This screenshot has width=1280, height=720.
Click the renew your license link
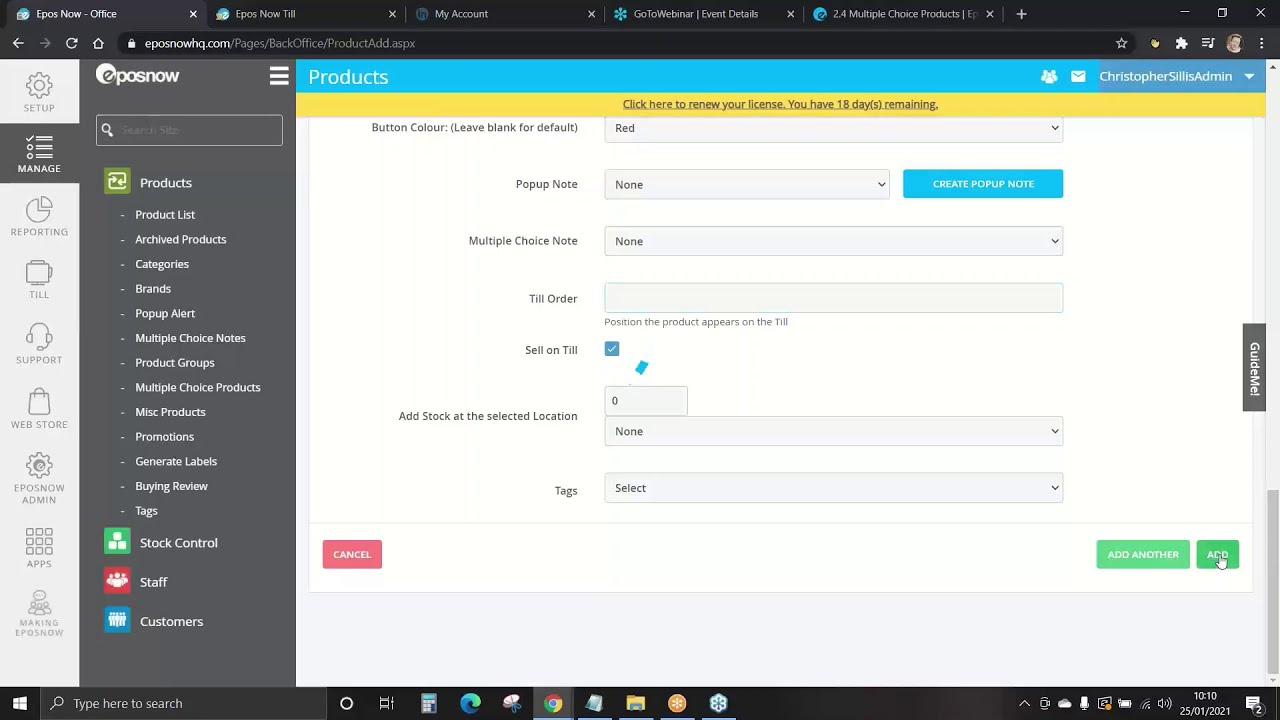point(780,104)
